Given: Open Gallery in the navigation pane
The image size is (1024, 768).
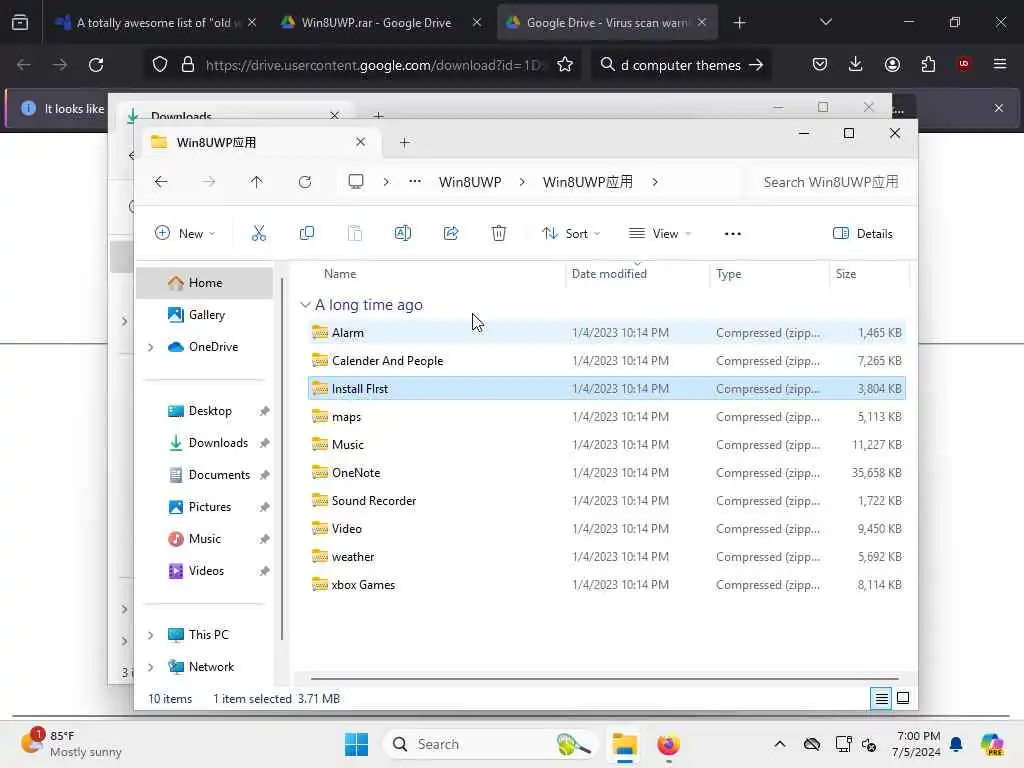Looking at the screenshot, I should [x=204, y=315].
